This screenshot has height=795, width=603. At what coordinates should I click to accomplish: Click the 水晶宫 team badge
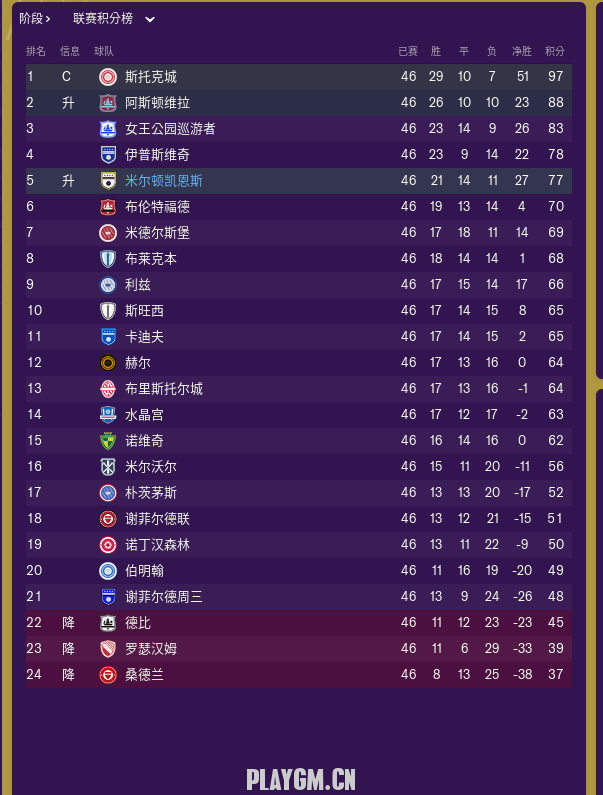pos(108,415)
